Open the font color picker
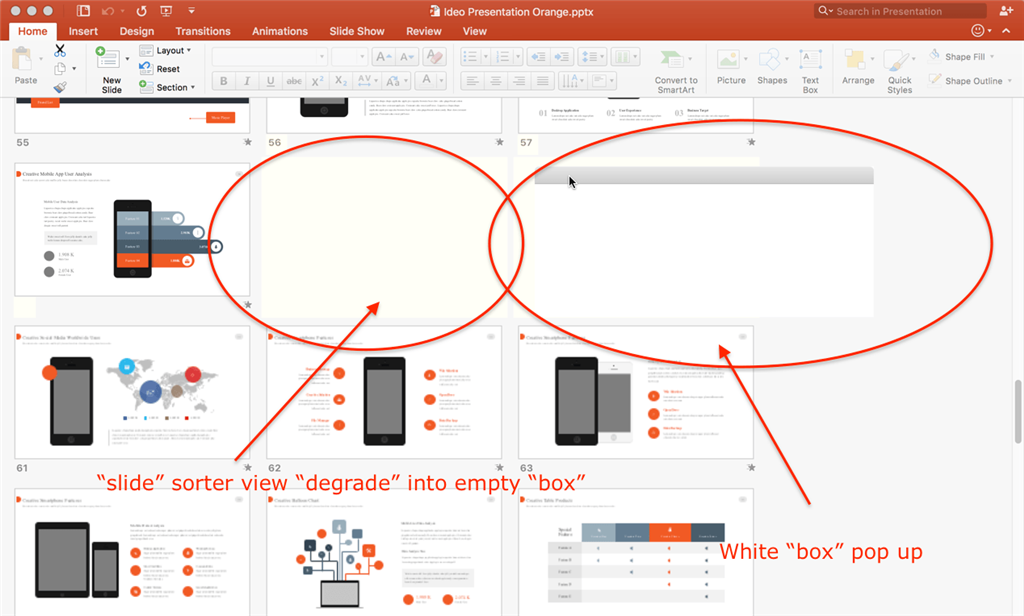 [x=431, y=81]
